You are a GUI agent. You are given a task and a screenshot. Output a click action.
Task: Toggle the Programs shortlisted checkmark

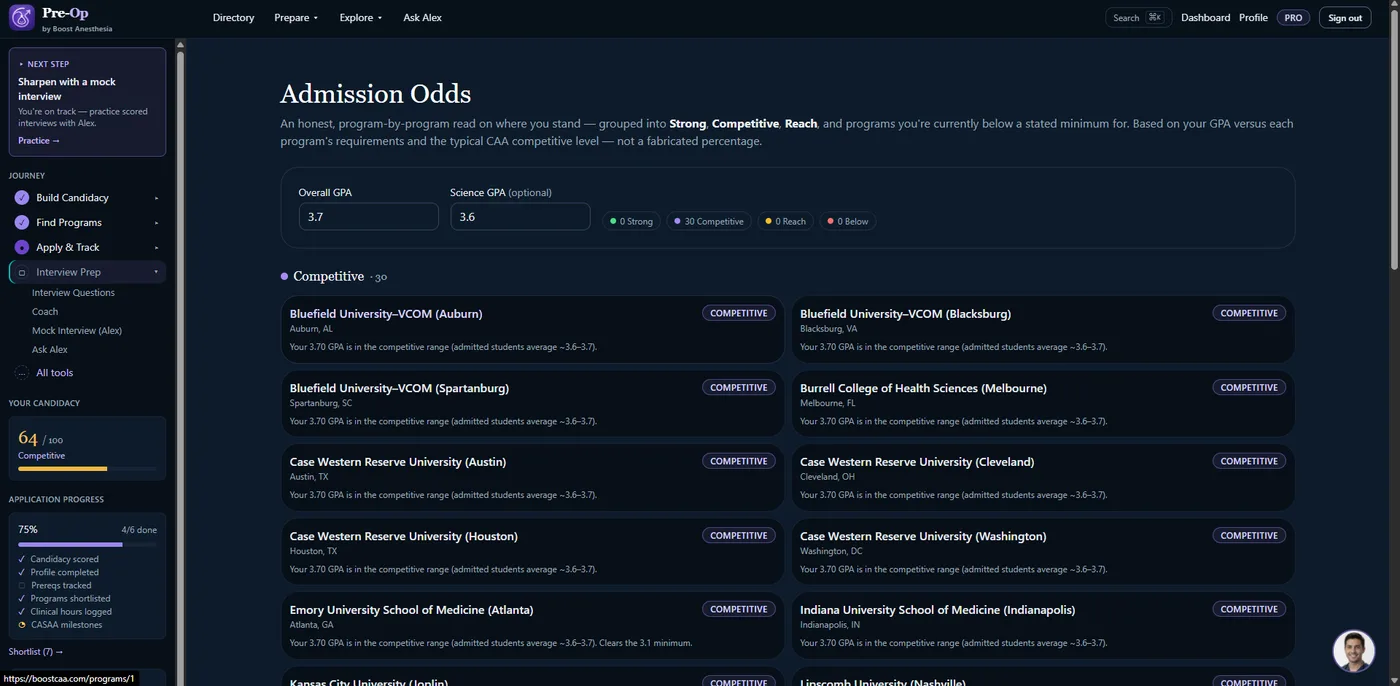(22, 599)
